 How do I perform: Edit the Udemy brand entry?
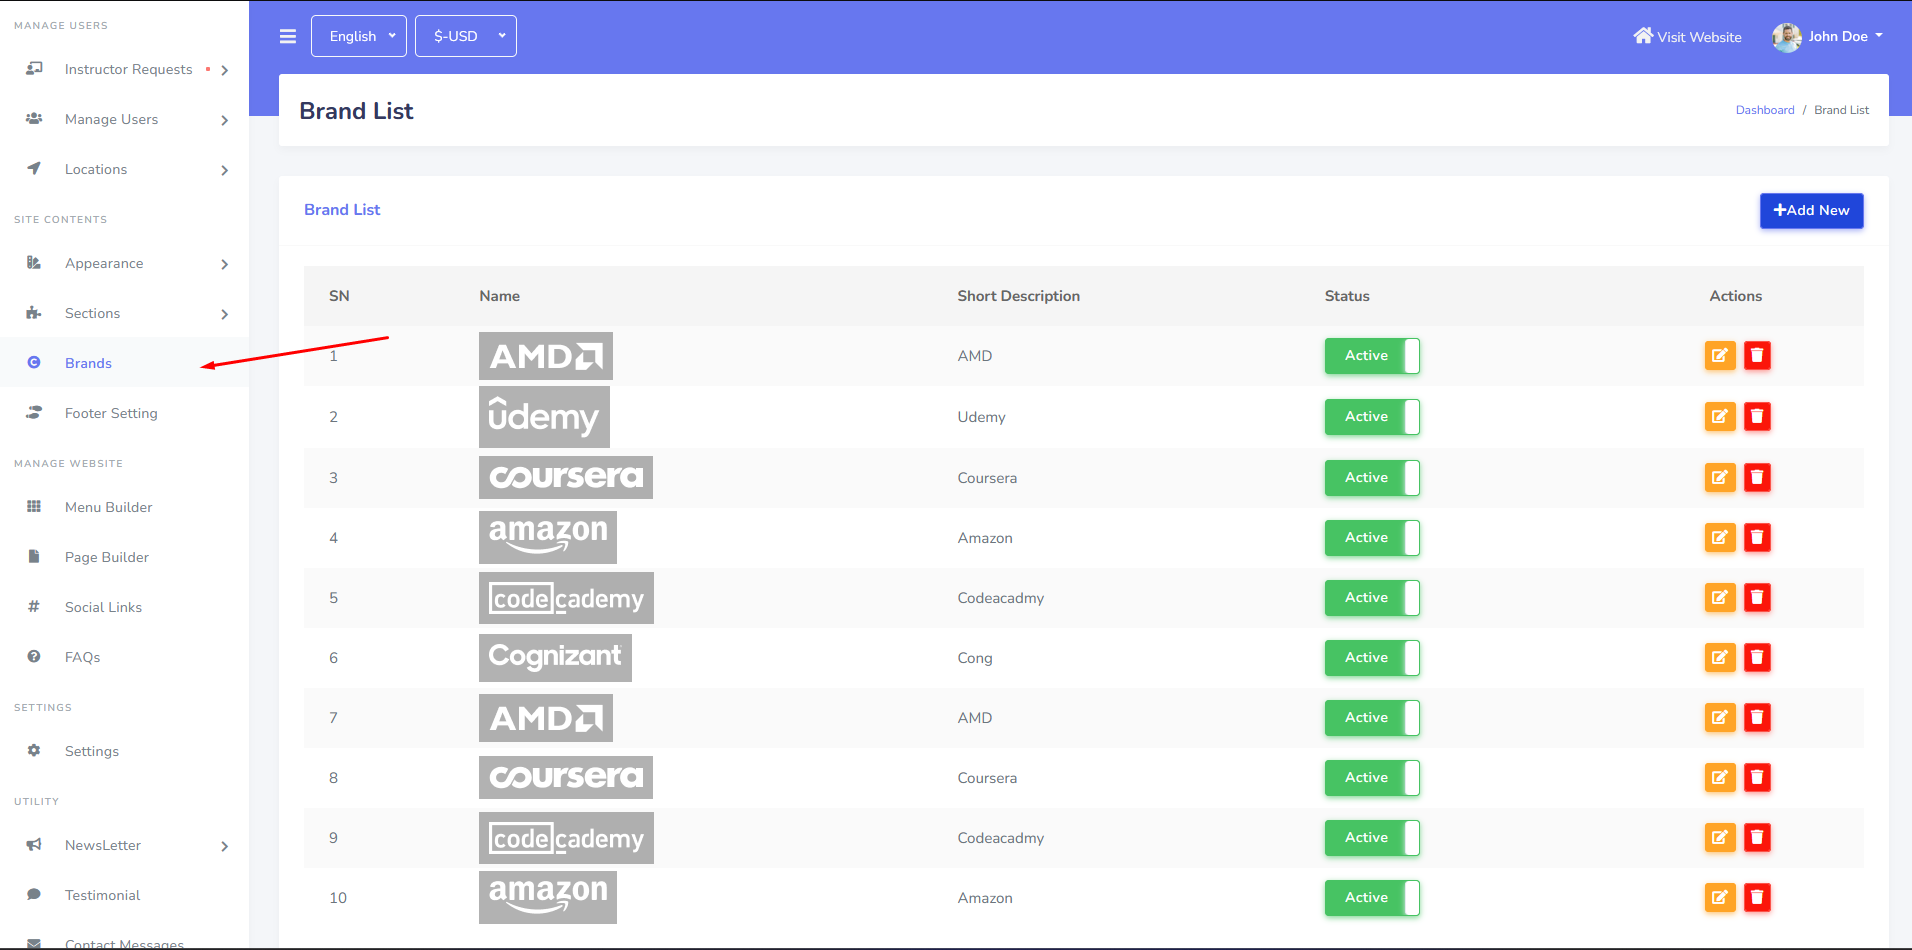1720,417
